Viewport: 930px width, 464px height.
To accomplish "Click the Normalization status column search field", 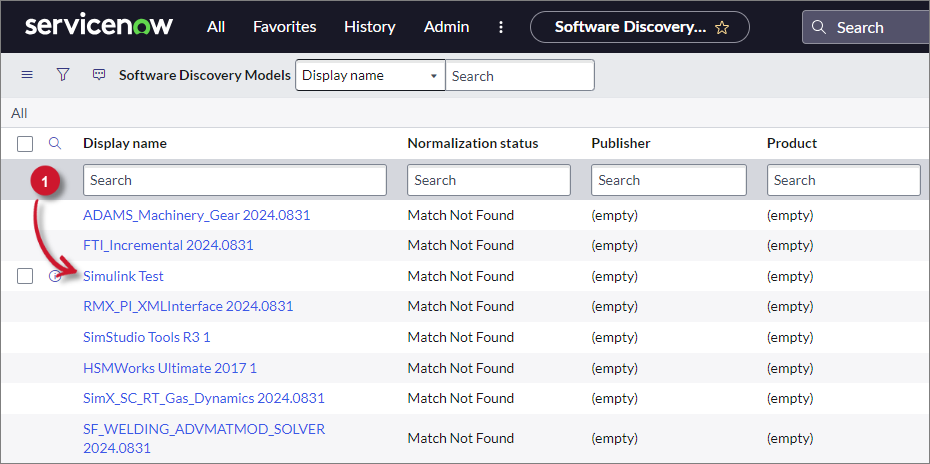I will (489, 180).
